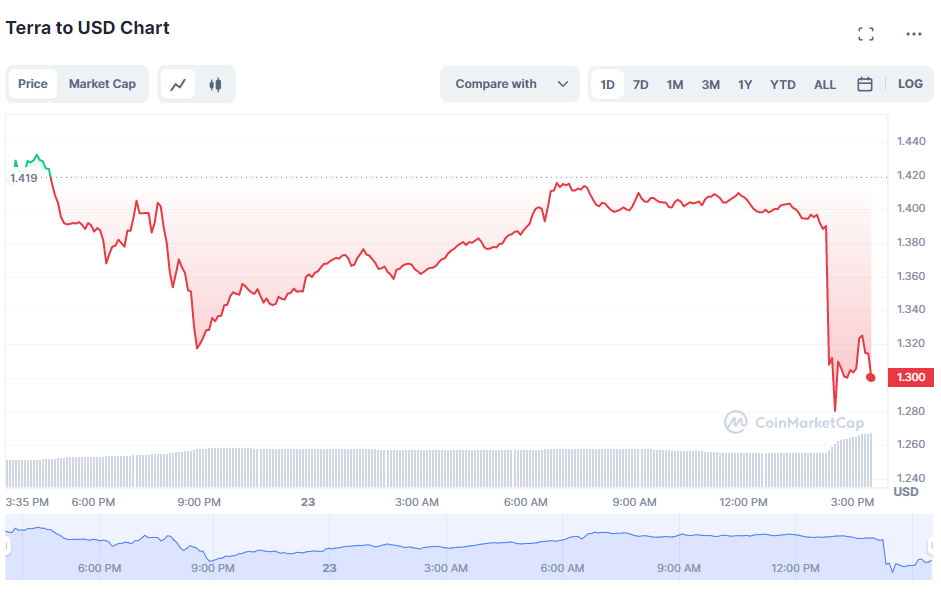Click the Compare with chevron arrow
The height and width of the screenshot is (593, 941).
click(x=563, y=84)
